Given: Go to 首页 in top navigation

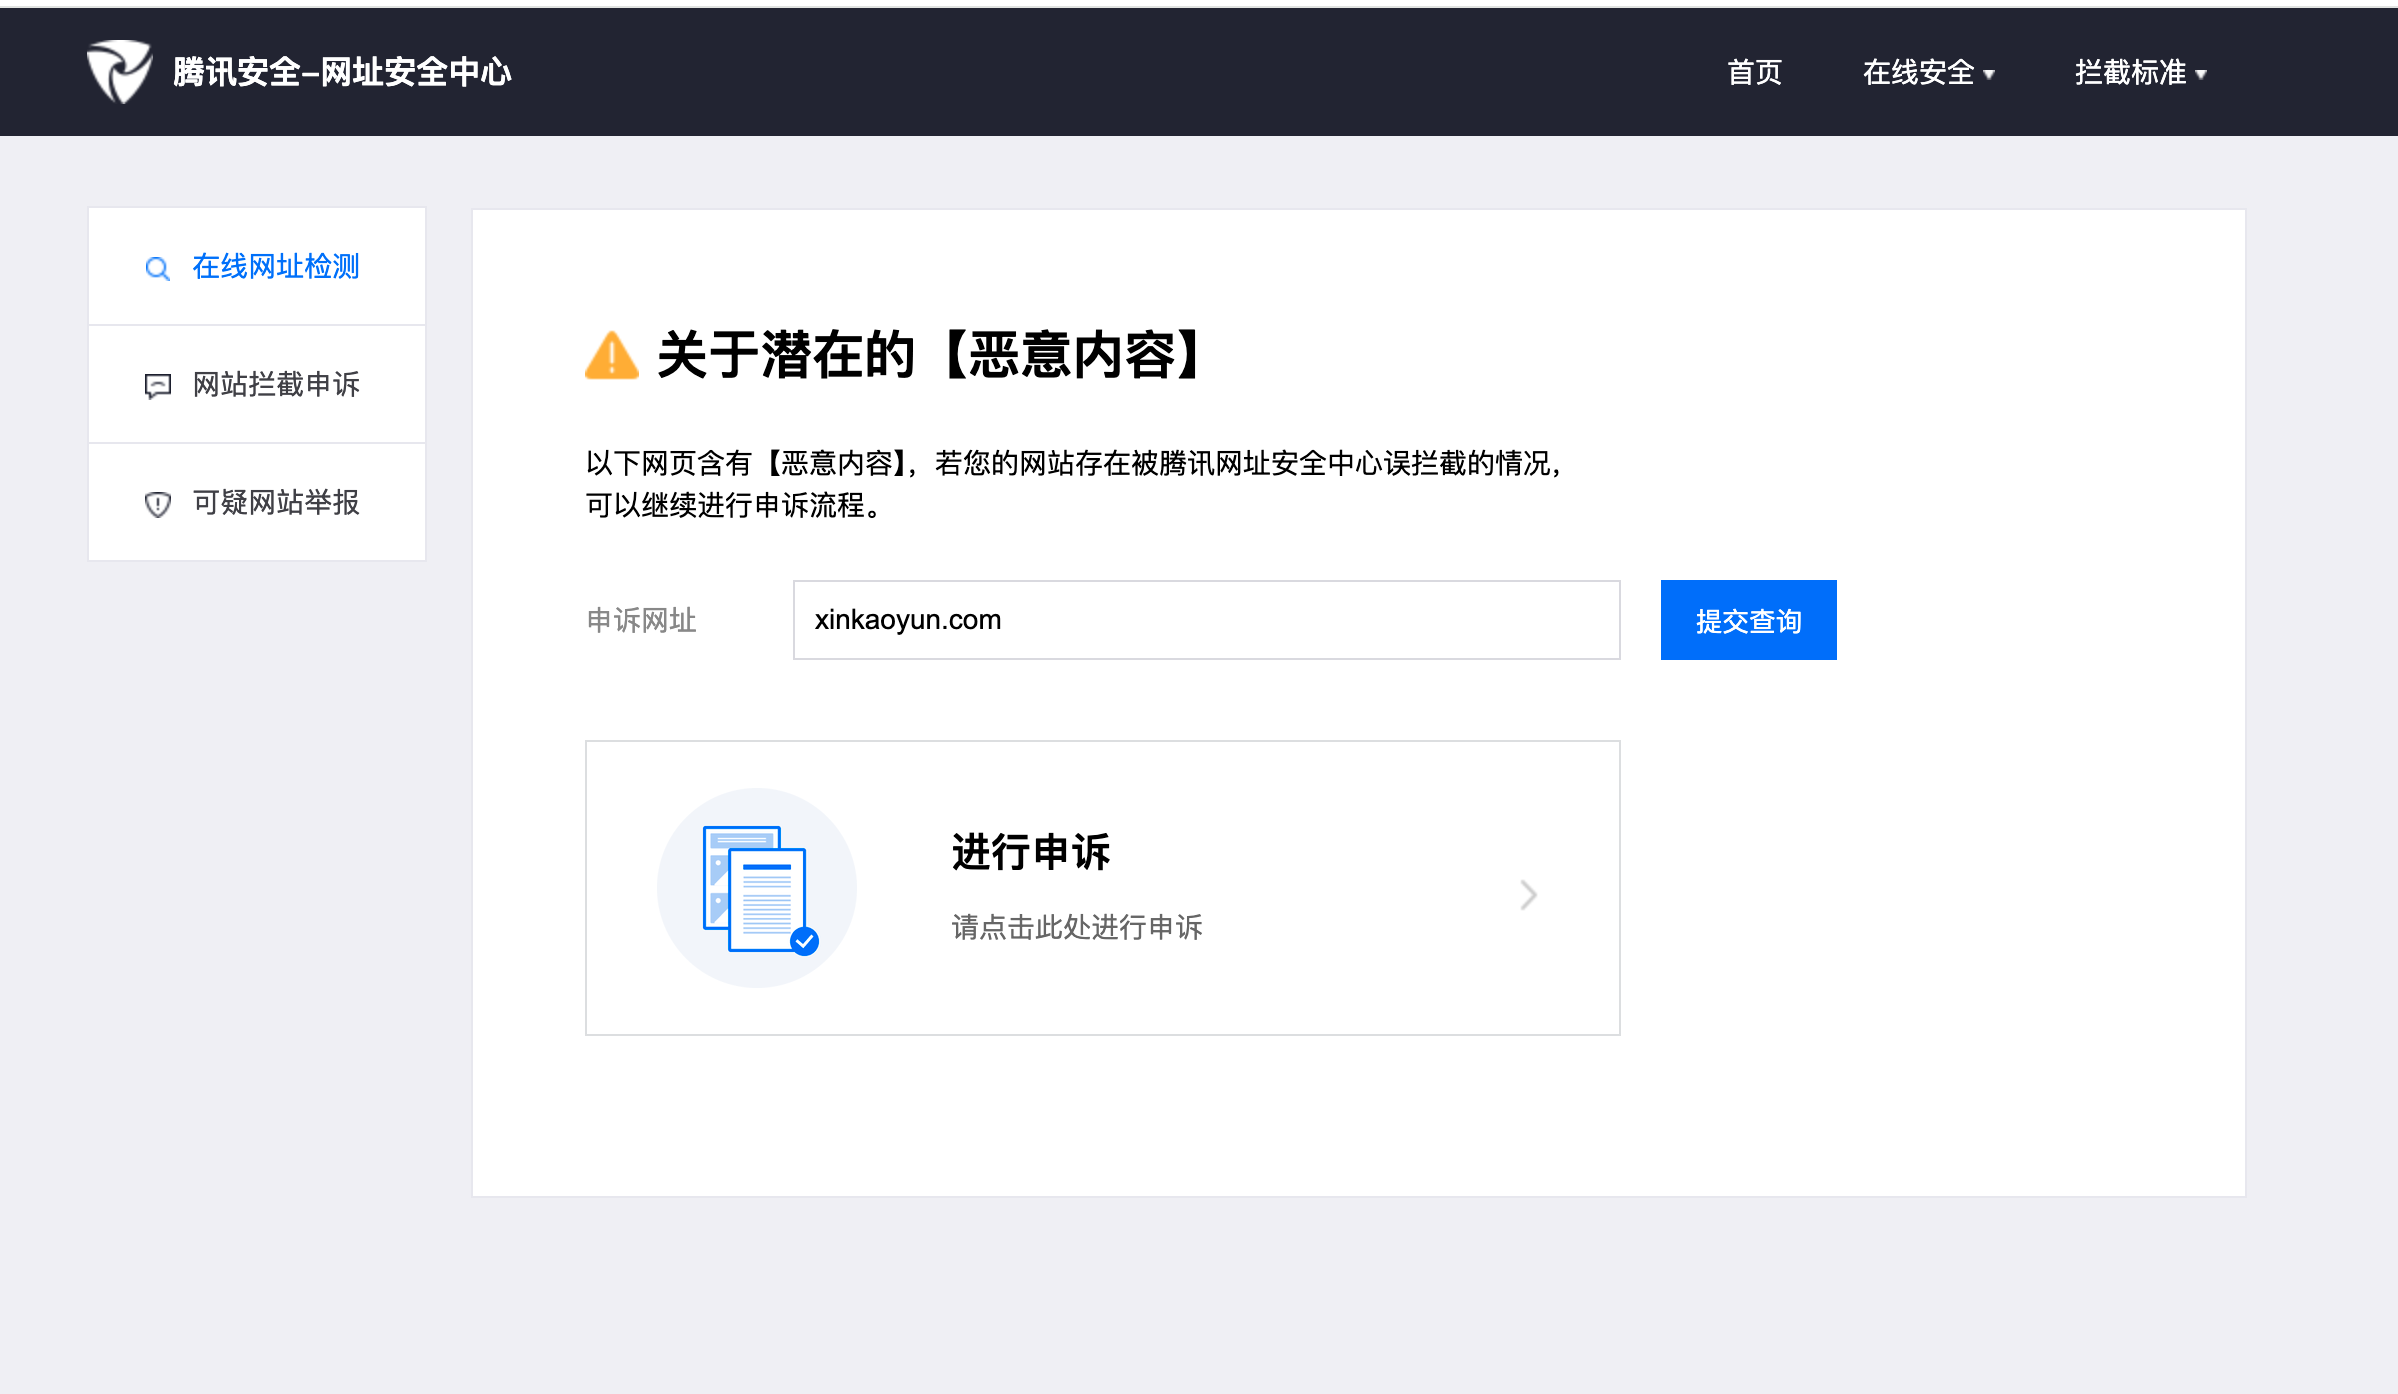Looking at the screenshot, I should pyautogui.click(x=1754, y=73).
